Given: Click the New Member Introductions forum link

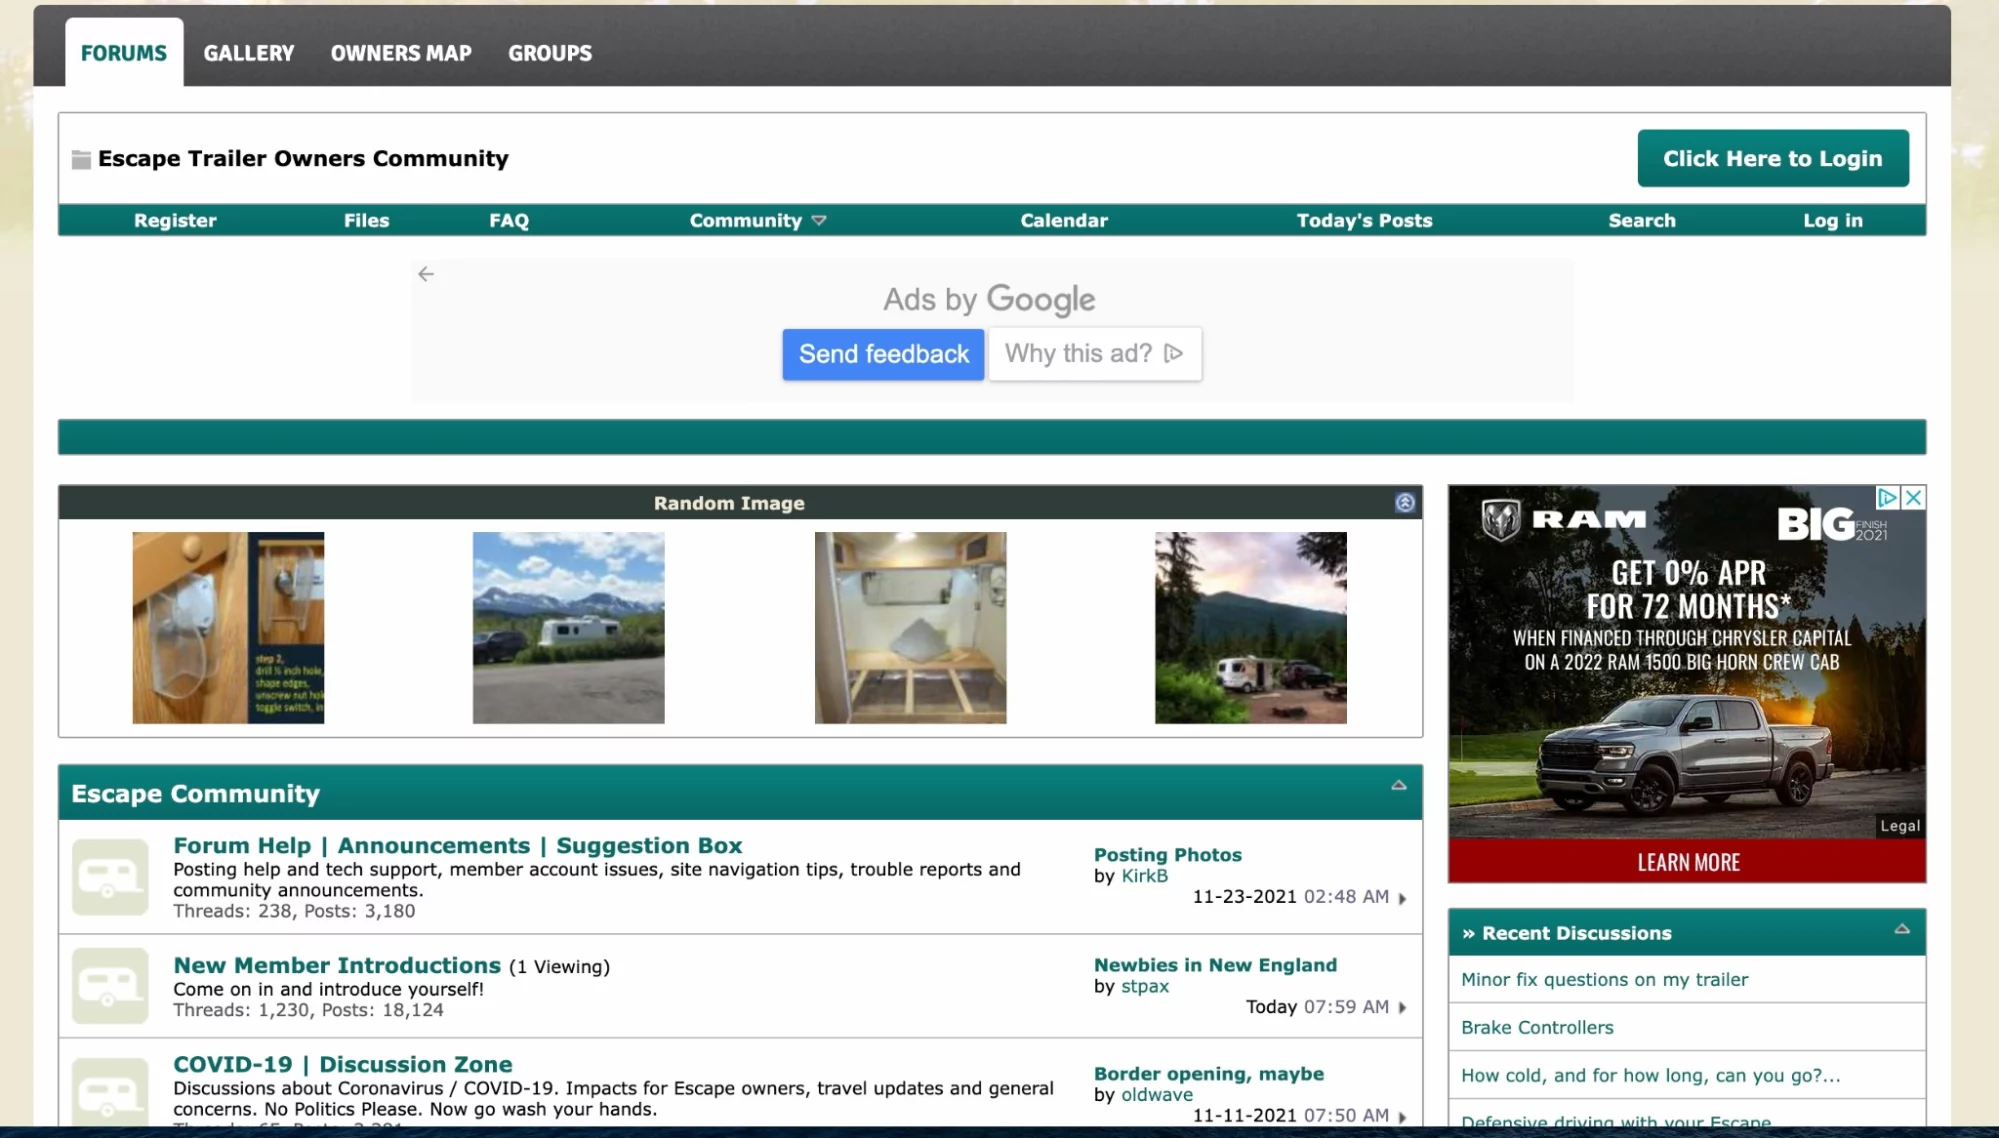Looking at the screenshot, I should [335, 963].
